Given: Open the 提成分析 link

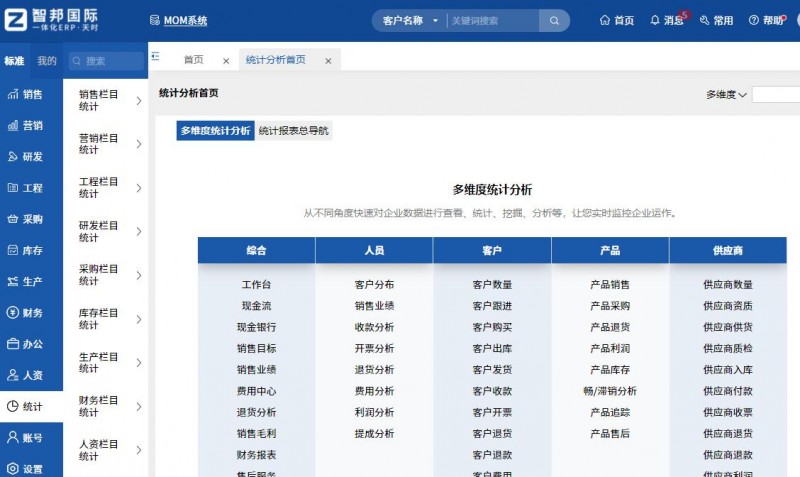Looking at the screenshot, I should pyautogui.click(x=374, y=434).
